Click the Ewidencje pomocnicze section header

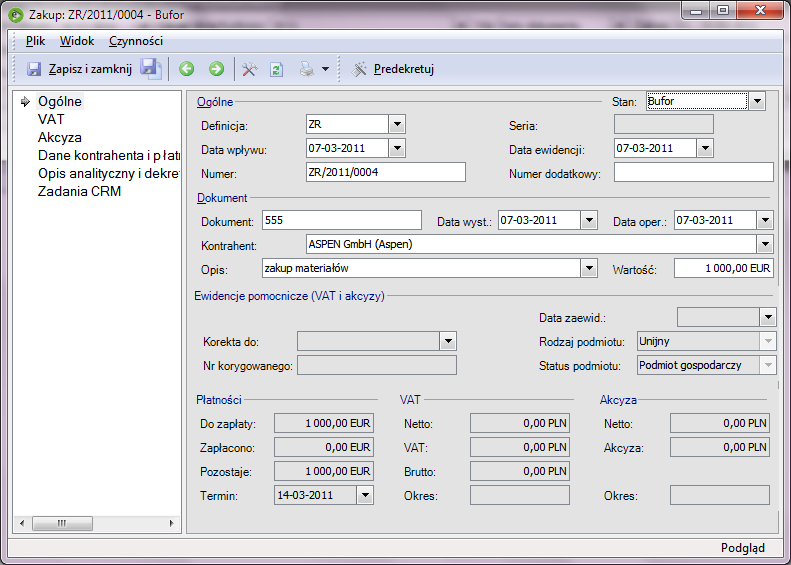[290, 296]
